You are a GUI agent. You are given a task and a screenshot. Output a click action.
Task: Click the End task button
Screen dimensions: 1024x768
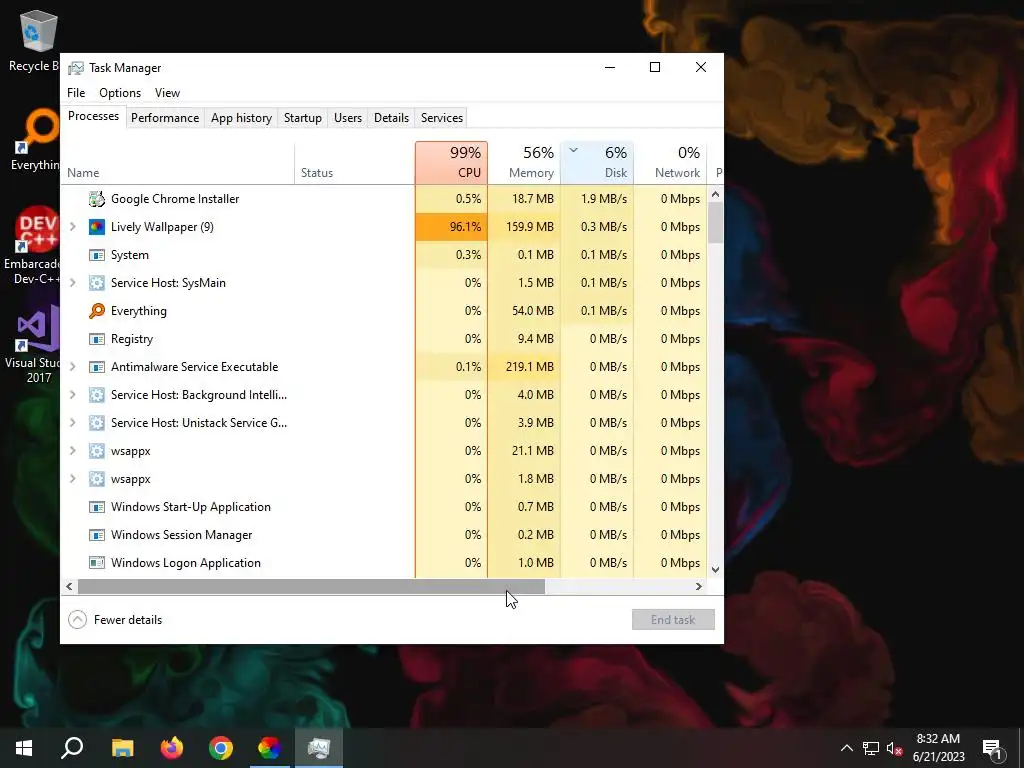point(673,620)
